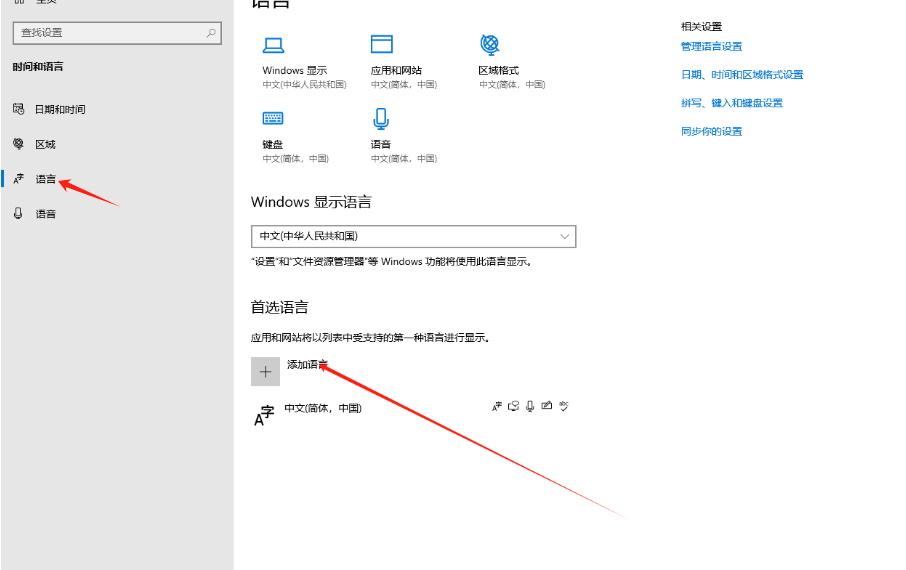906x570 pixels.
Task: Open the 管理语言设置 link
Action: pyautogui.click(x=711, y=47)
